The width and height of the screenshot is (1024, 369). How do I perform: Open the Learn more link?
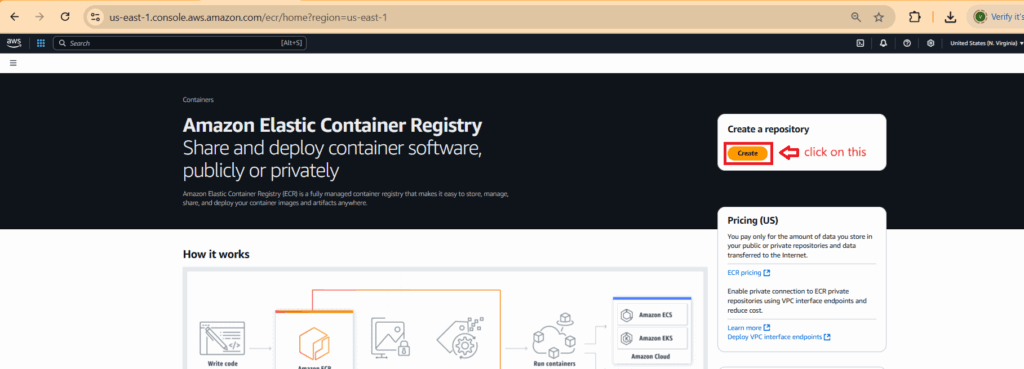coord(748,327)
